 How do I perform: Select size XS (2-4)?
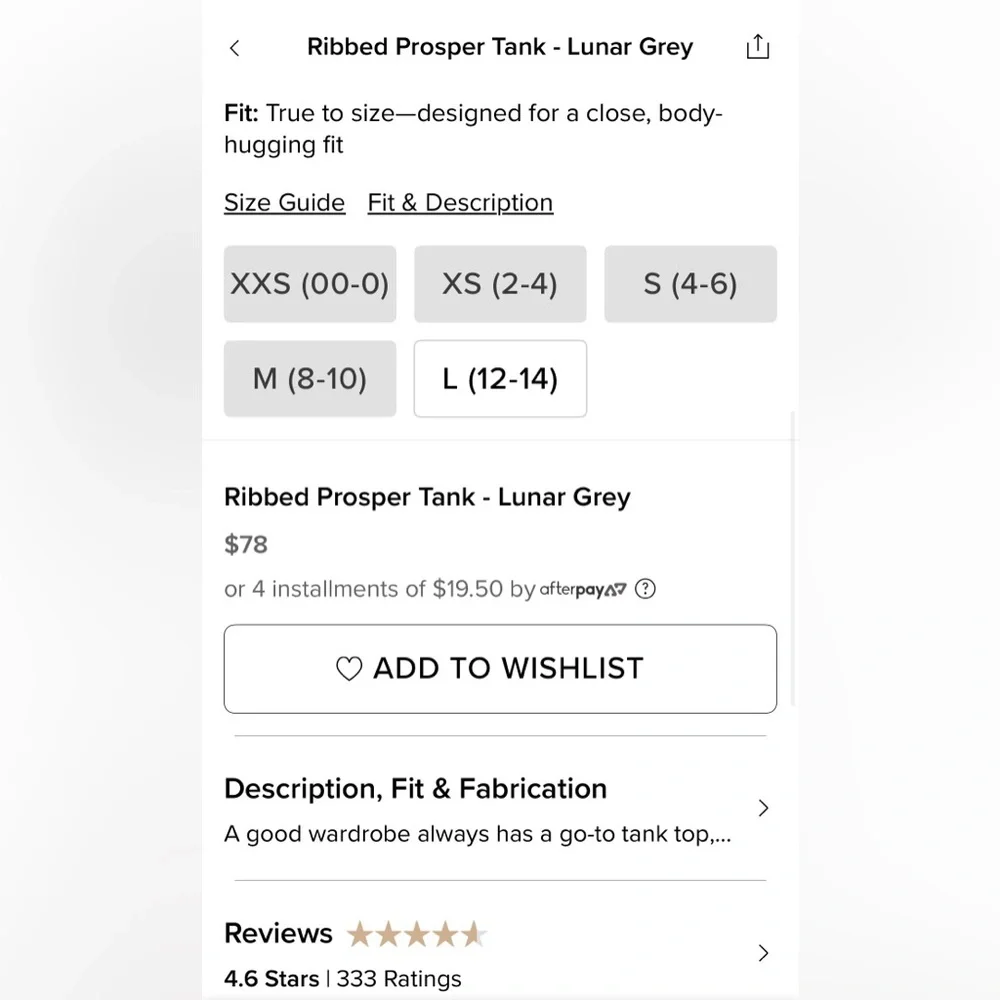(x=500, y=284)
